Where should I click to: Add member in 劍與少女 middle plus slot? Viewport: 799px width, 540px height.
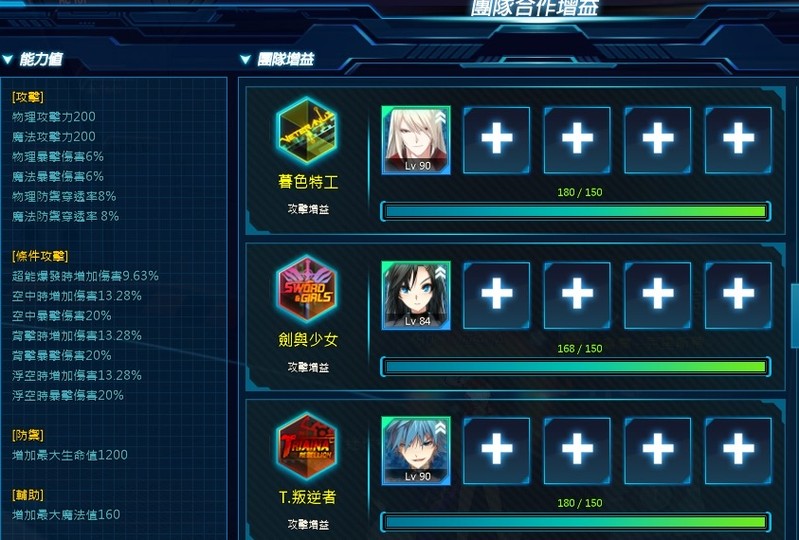click(577, 295)
